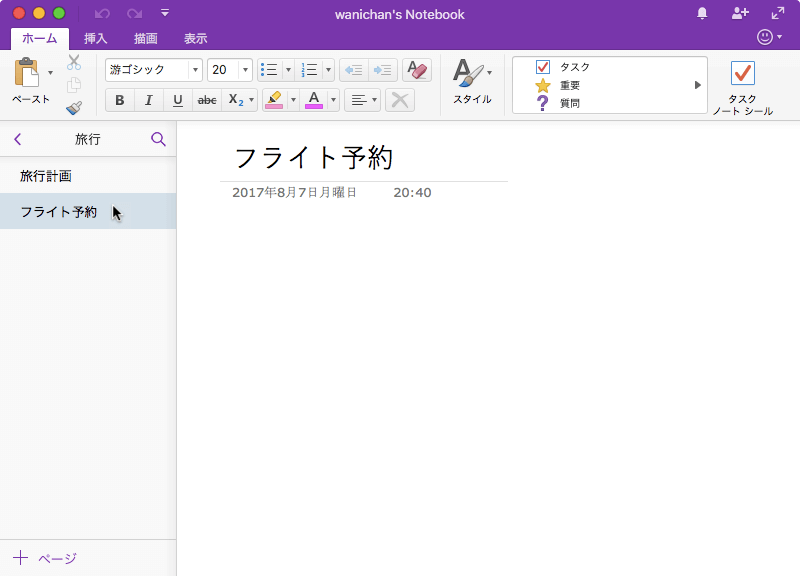Screen dimensions: 800x576
Task: Open the font name dropdown
Action: pos(195,70)
